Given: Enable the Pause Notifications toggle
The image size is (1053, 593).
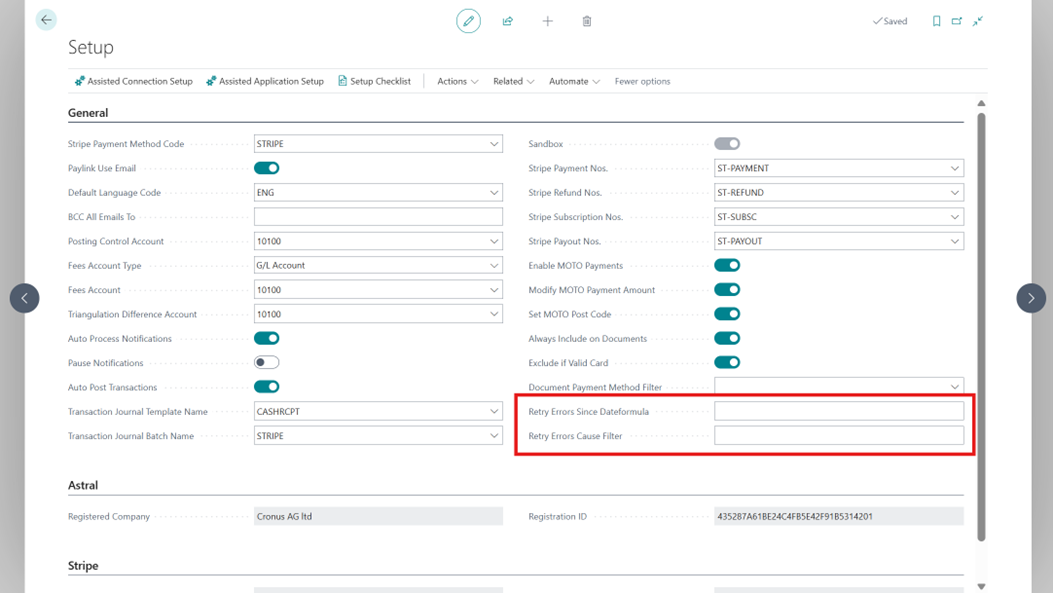Looking at the screenshot, I should (x=266, y=363).
